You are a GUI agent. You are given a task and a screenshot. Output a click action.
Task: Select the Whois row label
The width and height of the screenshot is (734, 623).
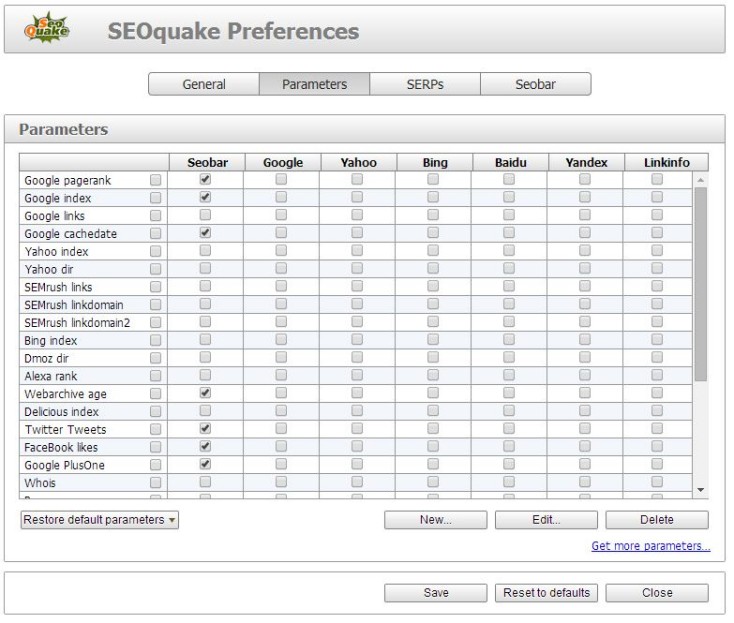[40, 483]
